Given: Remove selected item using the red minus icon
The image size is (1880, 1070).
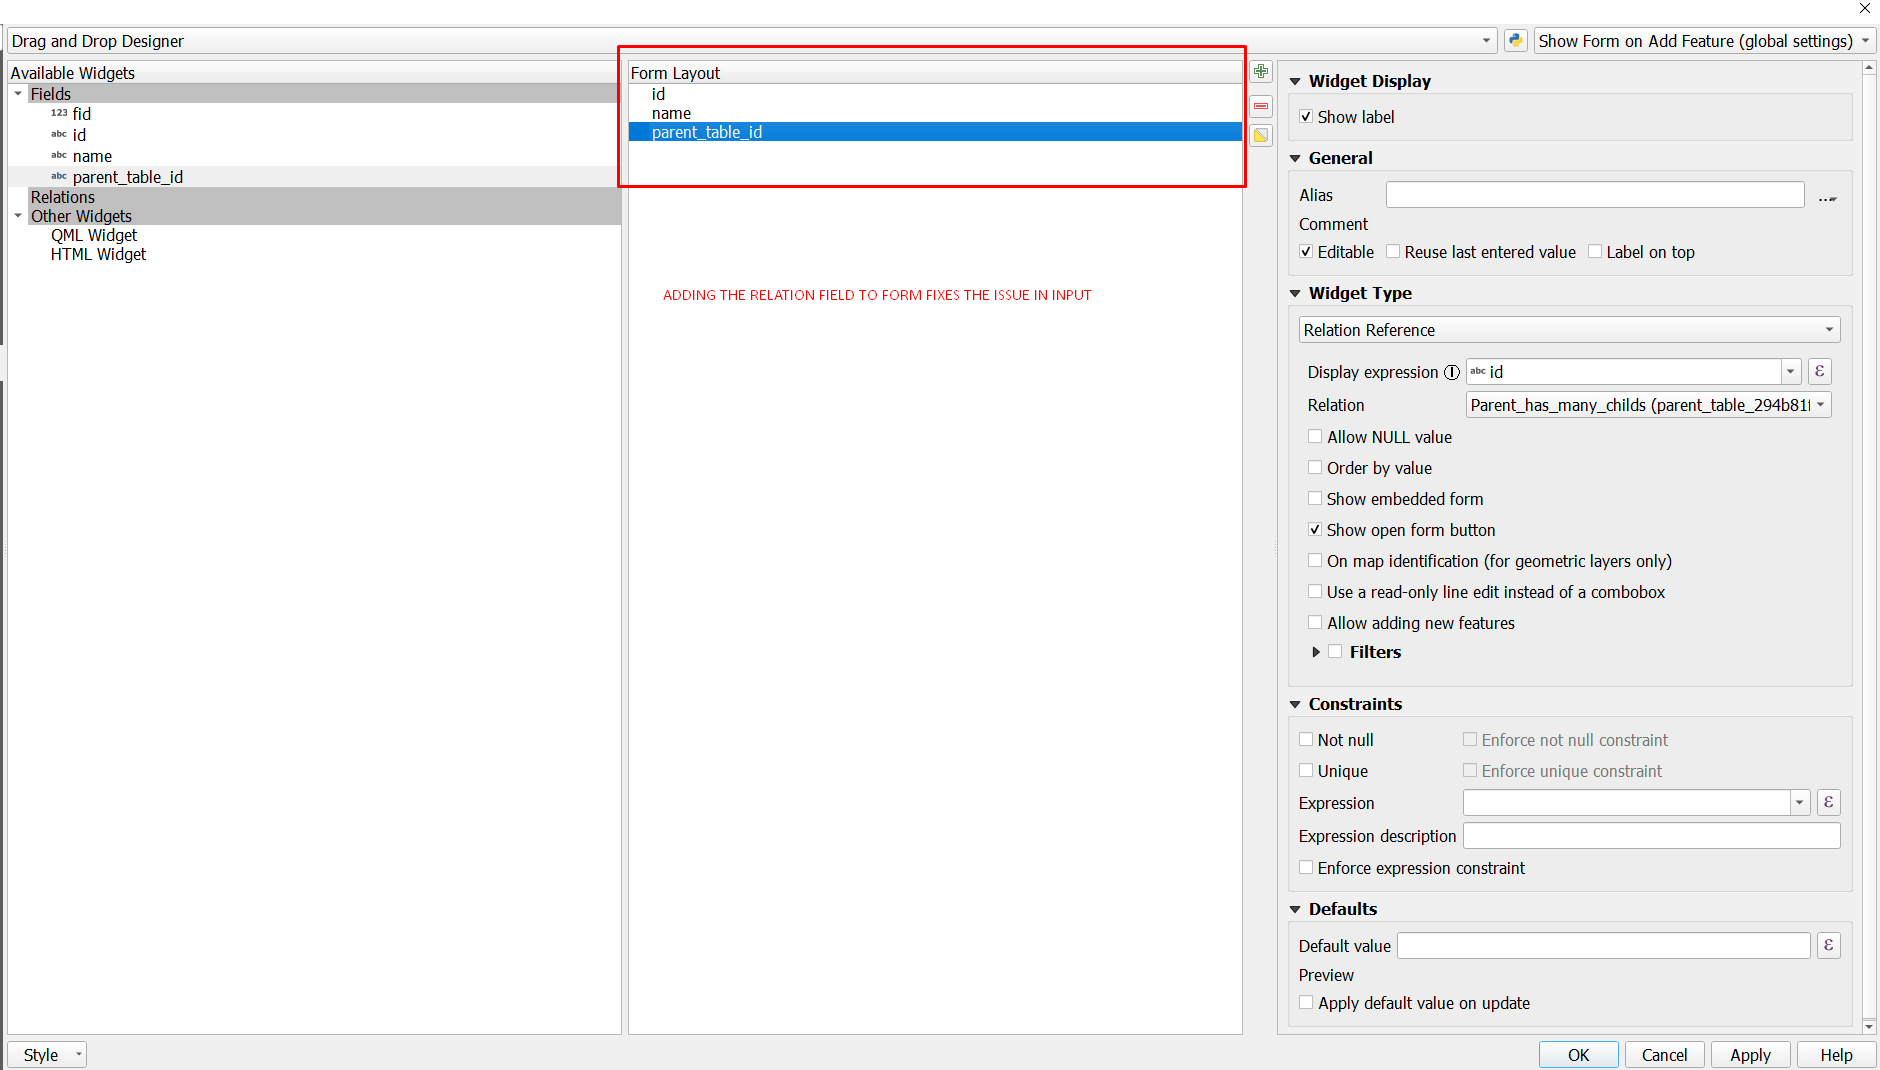Looking at the screenshot, I should pyautogui.click(x=1261, y=106).
